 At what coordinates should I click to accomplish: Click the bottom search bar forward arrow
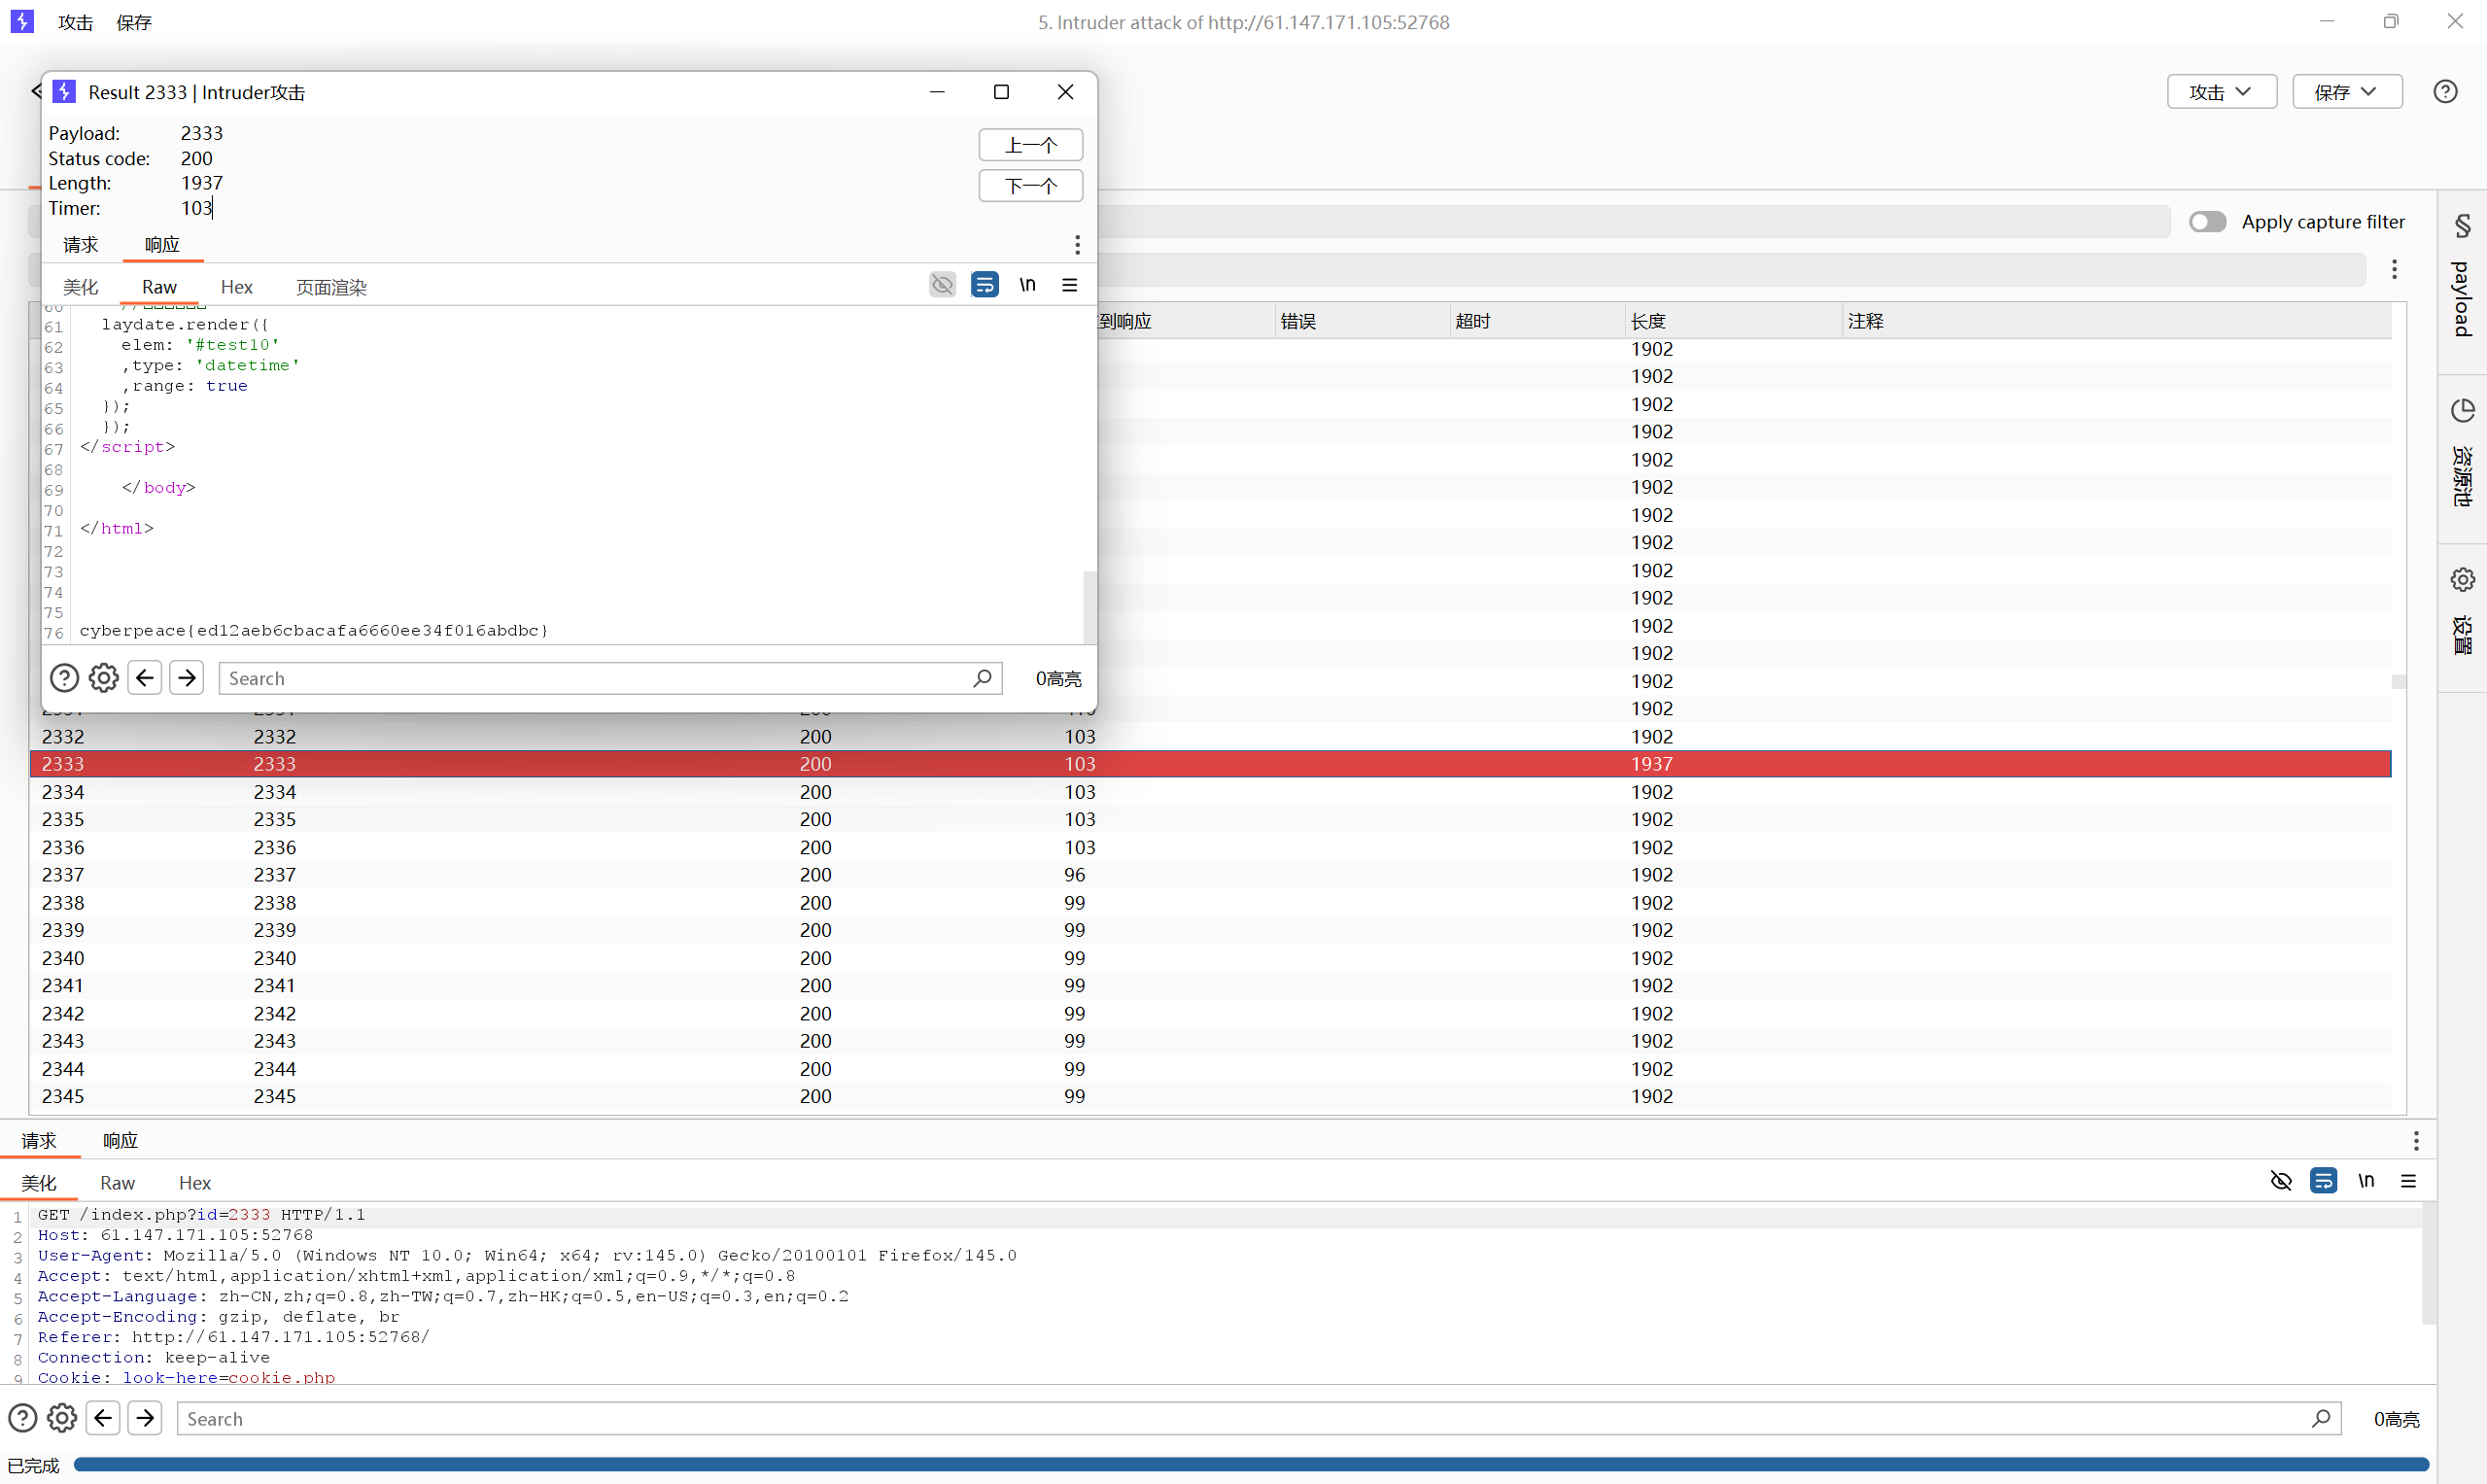(x=145, y=1418)
